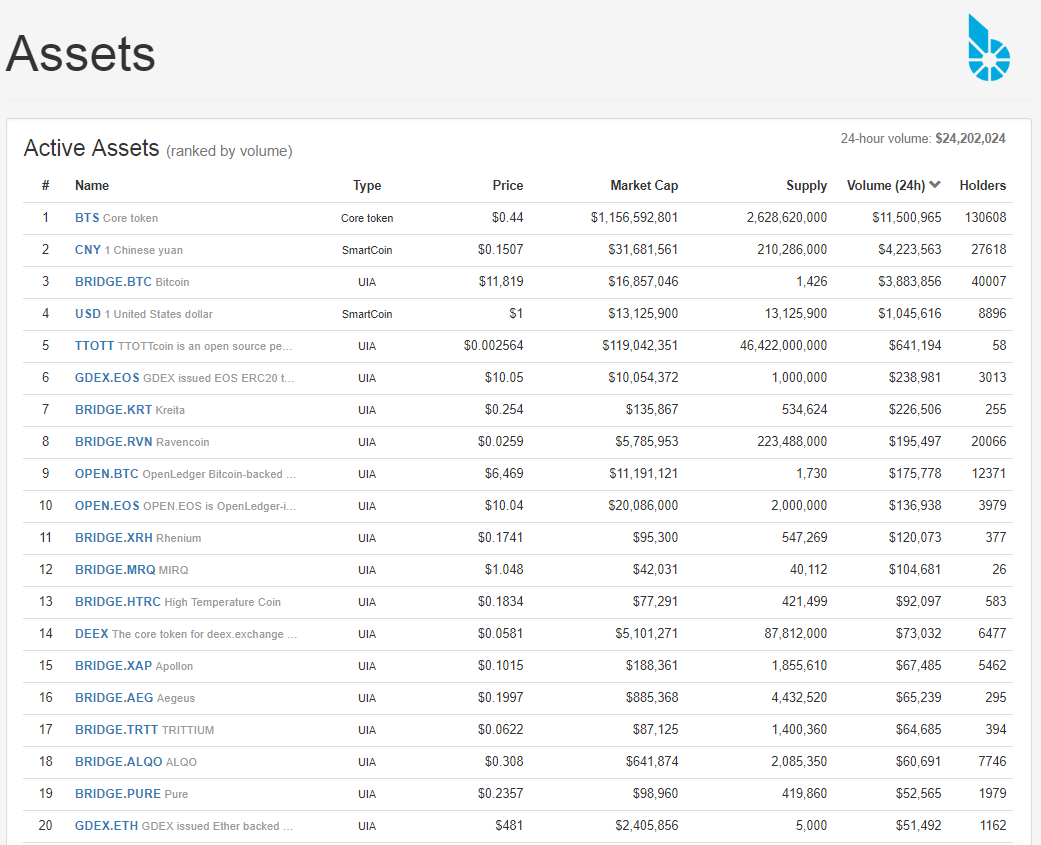Click BRIDGE.MRQ volume $104,681
The width and height of the screenshot is (1041, 845).
click(x=915, y=570)
